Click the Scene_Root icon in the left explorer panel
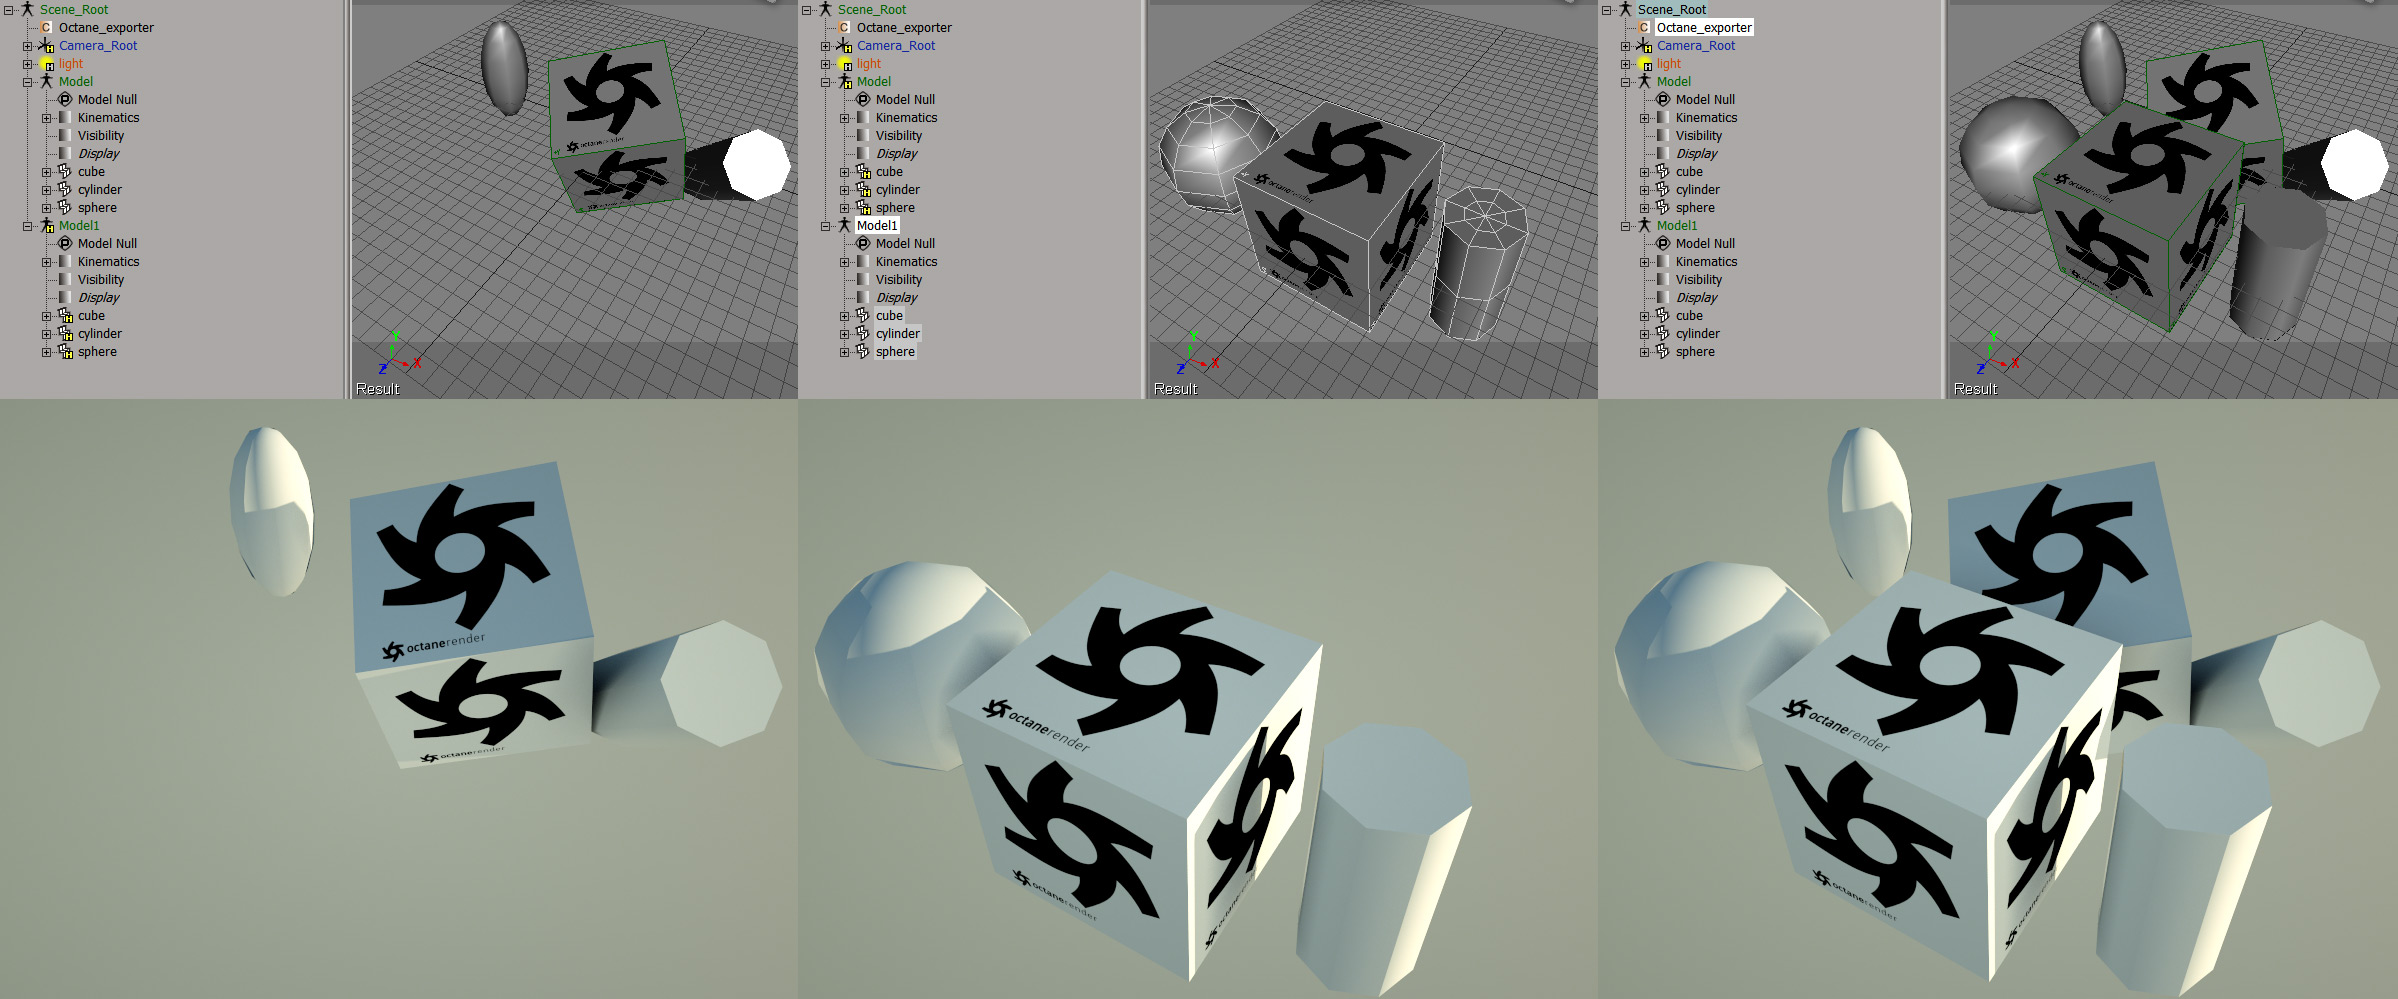 (x=28, y=9)
